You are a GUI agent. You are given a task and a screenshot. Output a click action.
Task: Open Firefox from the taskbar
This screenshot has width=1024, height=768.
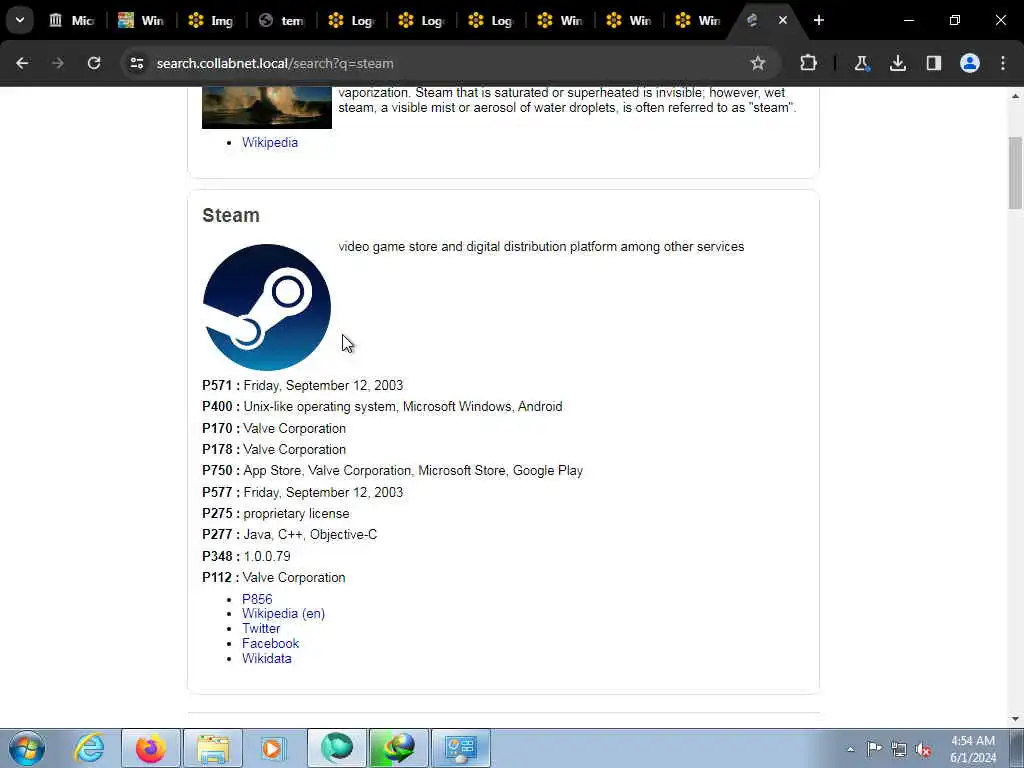coord(150,748)
